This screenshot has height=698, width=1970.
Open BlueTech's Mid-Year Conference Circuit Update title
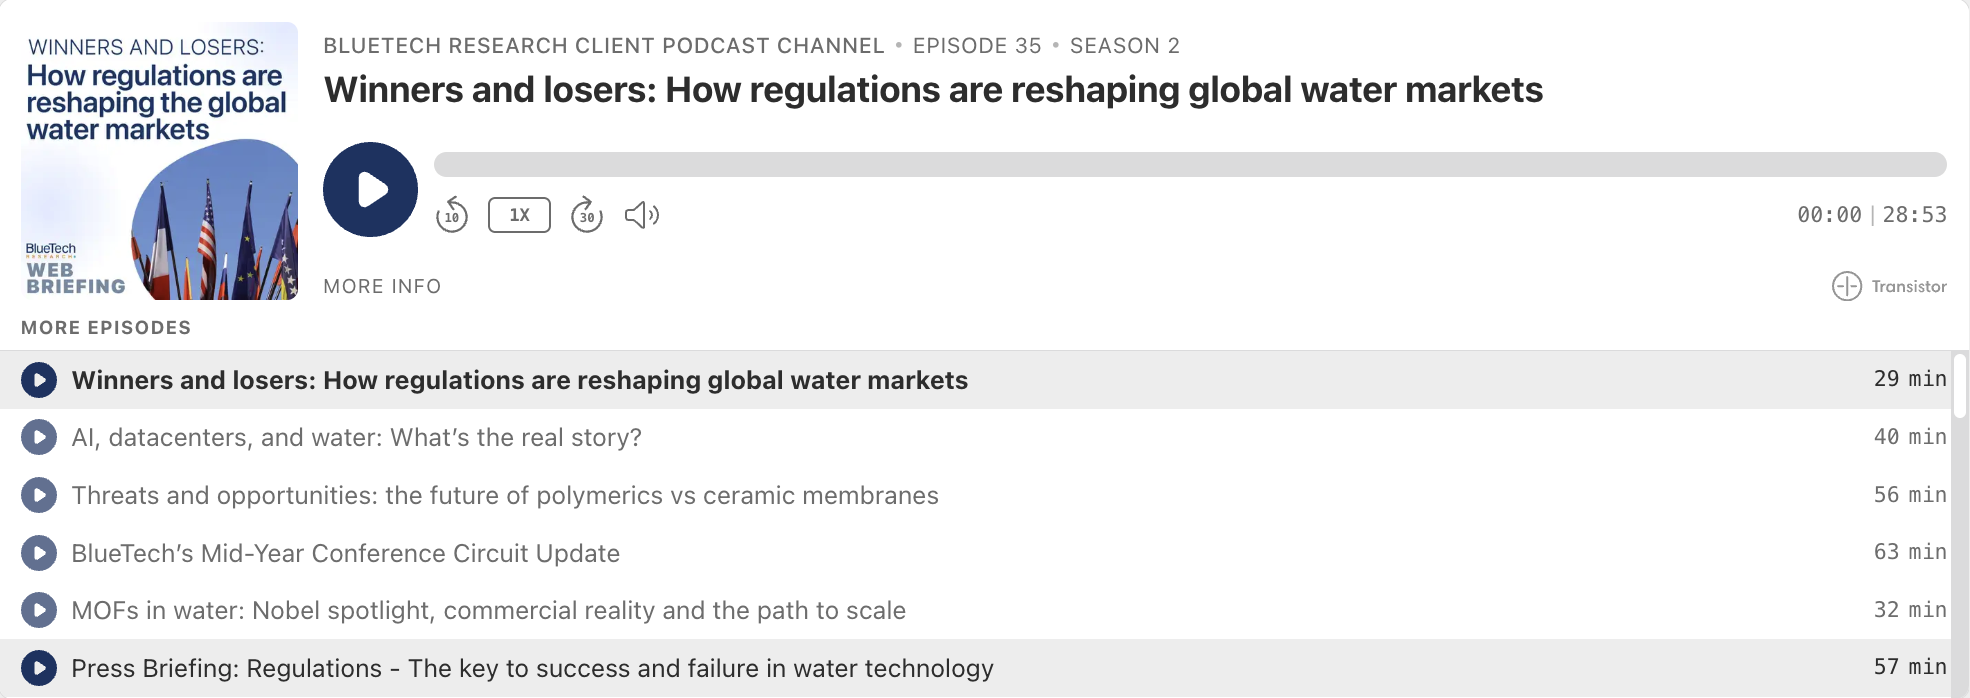point(346,553)
